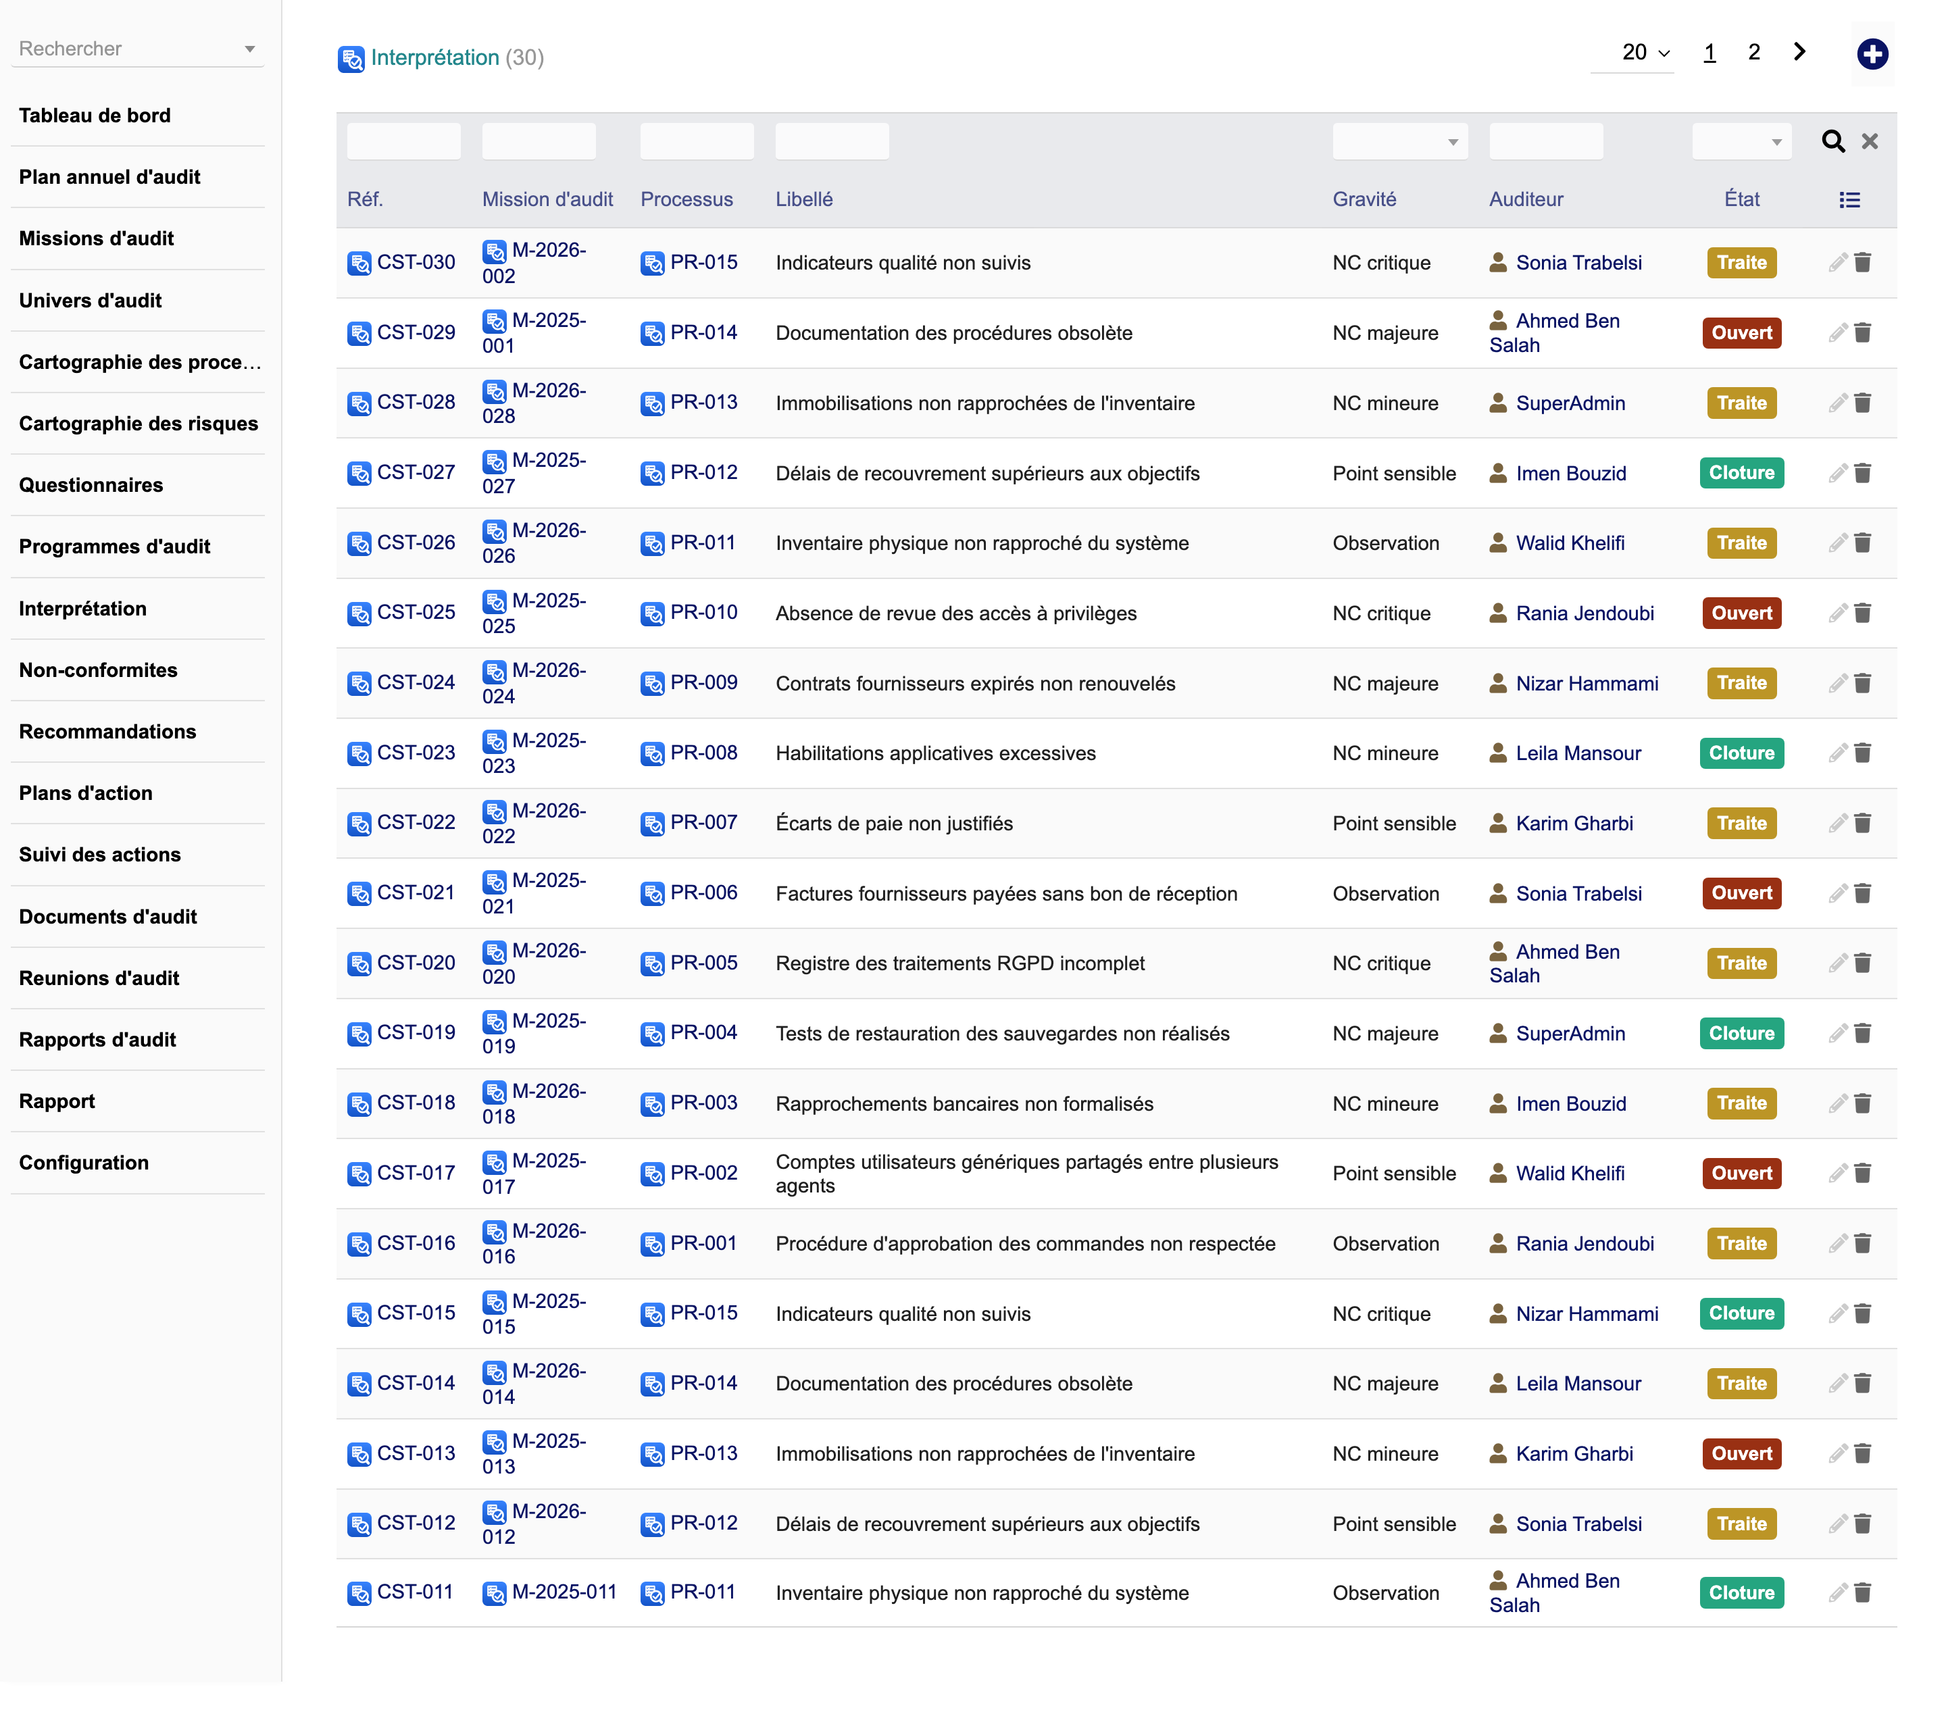1946x1735 pixels.
Task: Open auditor Imen Bouzid link in CST-027 row
Action: (x=1570, y=473)
